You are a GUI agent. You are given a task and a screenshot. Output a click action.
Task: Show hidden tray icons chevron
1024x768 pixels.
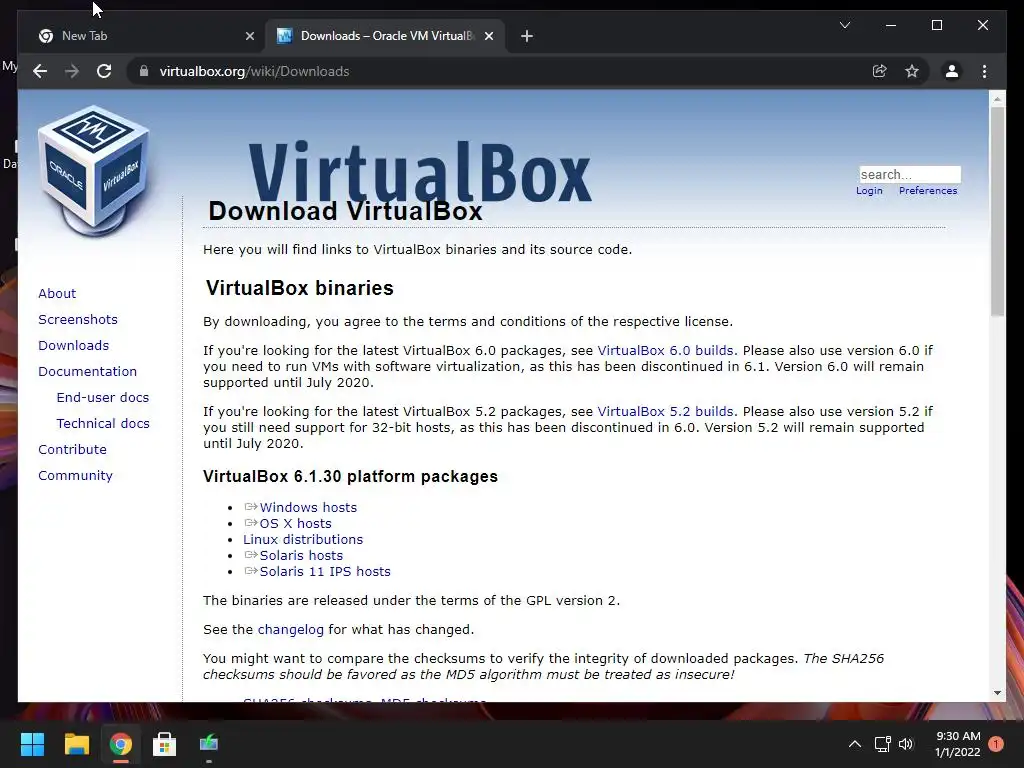(x=854, y=744)
